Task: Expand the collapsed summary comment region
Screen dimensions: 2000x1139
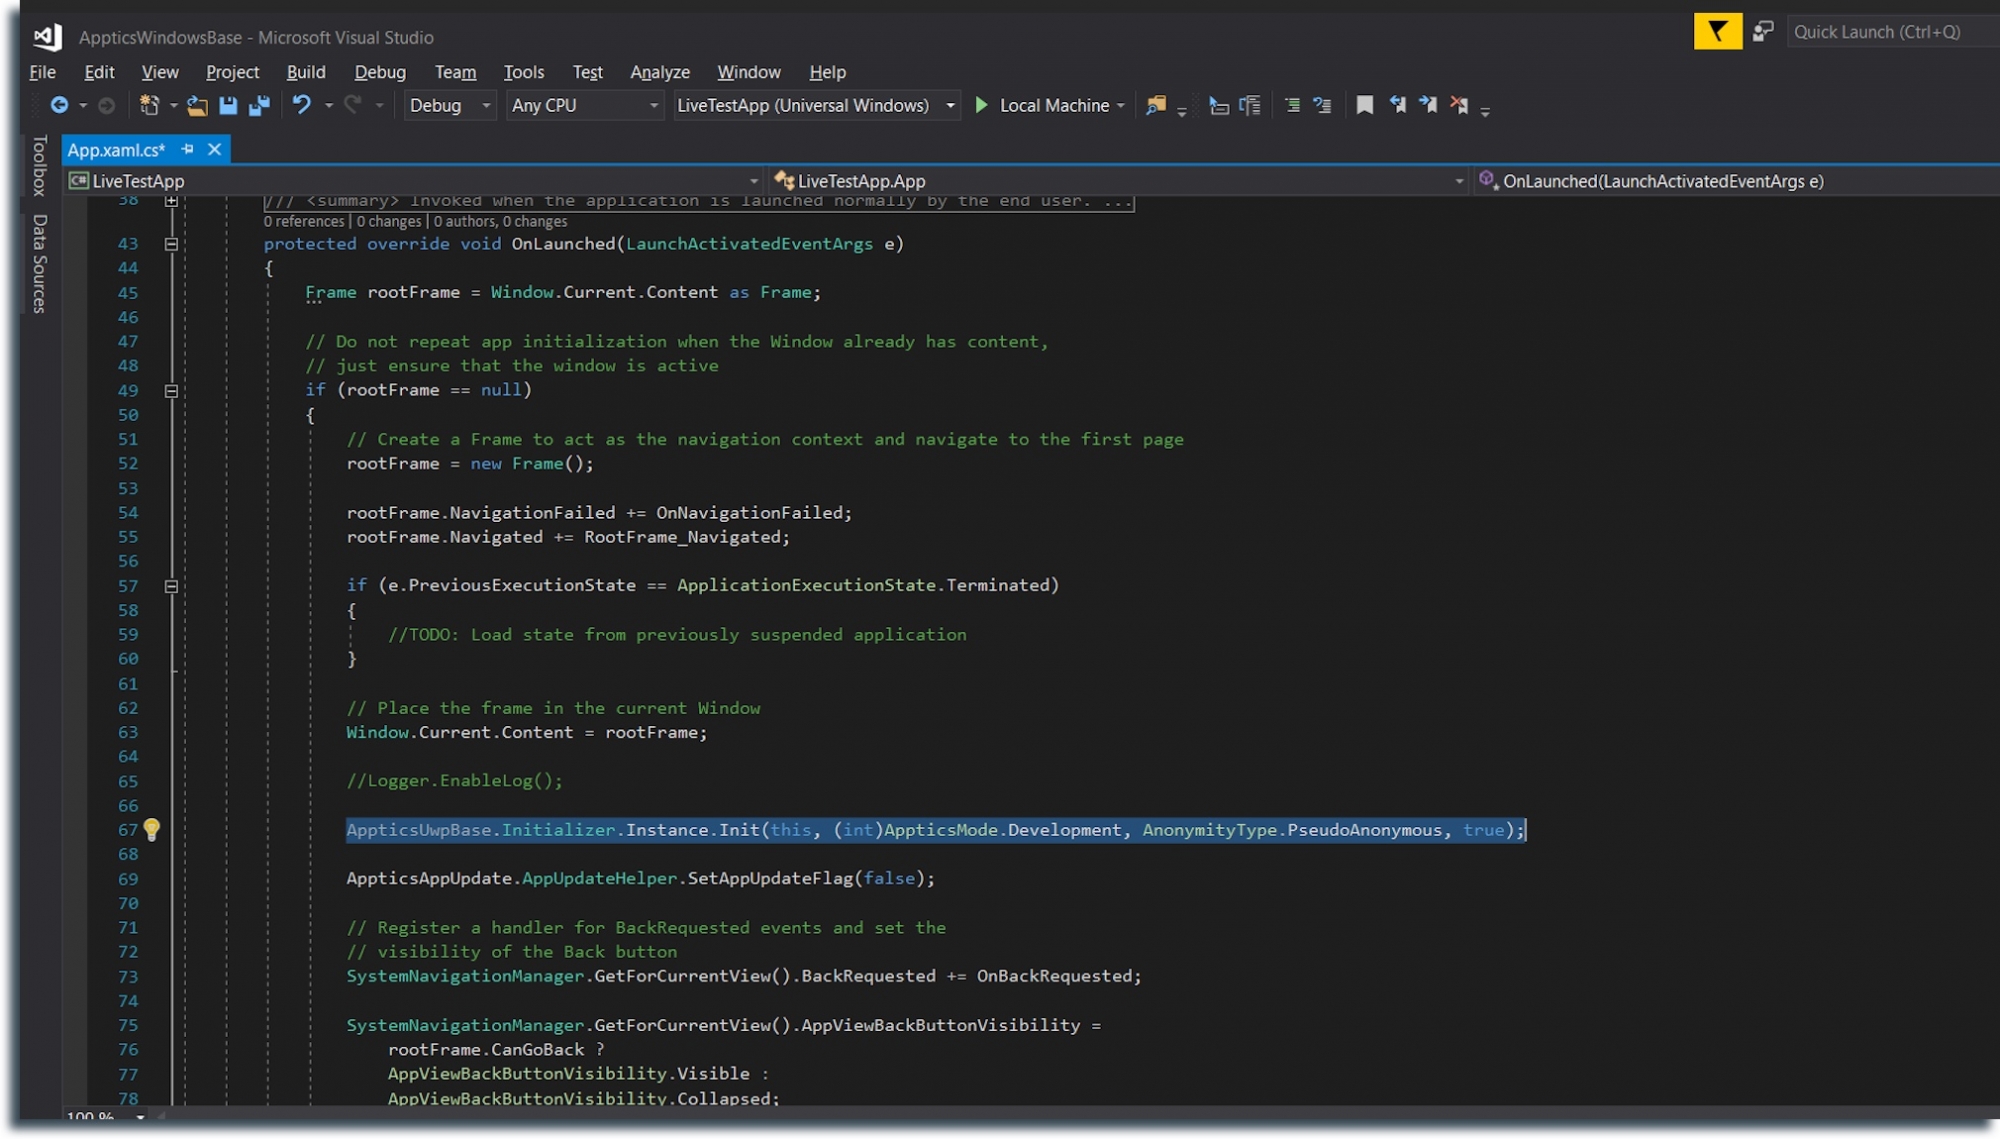Action: [171, 201]
